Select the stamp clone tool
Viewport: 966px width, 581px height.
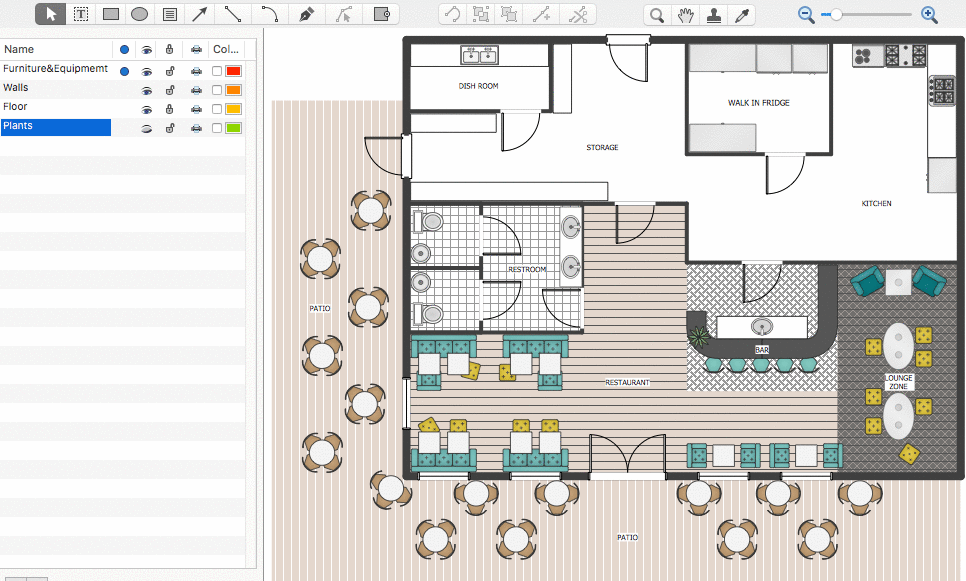tap(714, 15)
